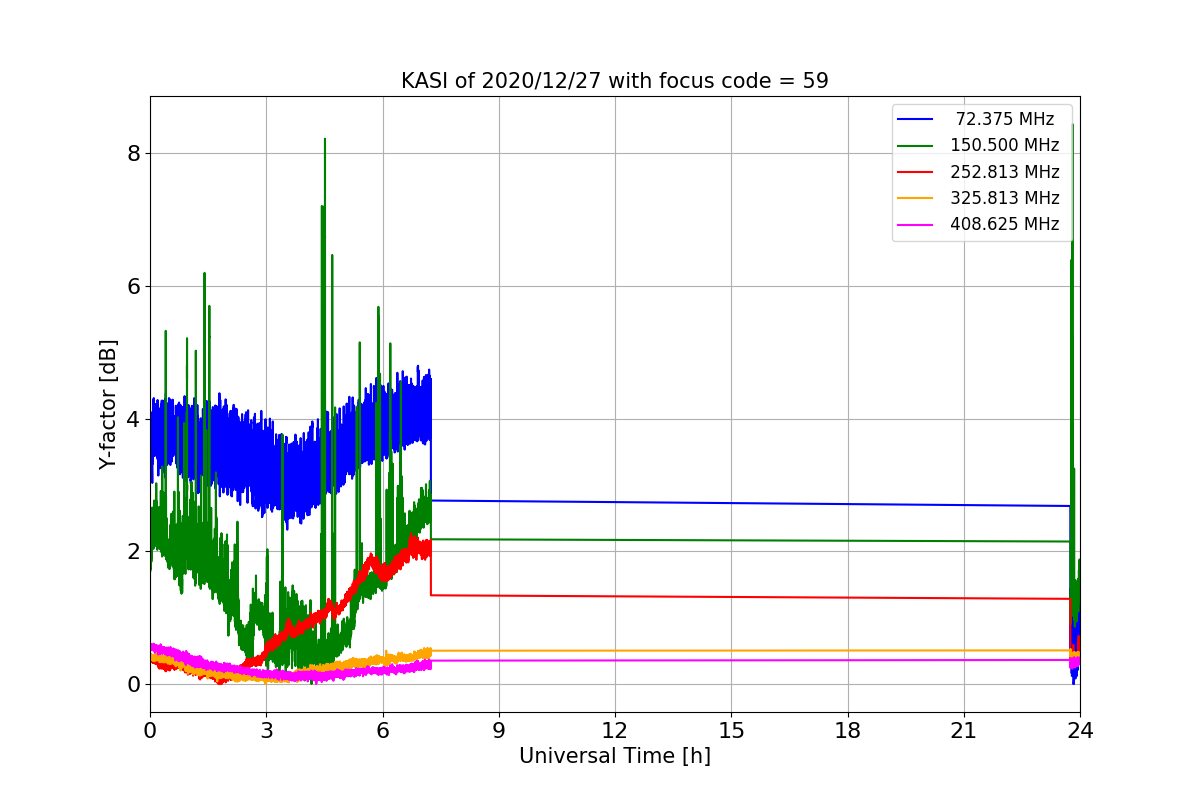Click the y-axis tick label 8
1200x800 pixels.
tap(133, 153)
